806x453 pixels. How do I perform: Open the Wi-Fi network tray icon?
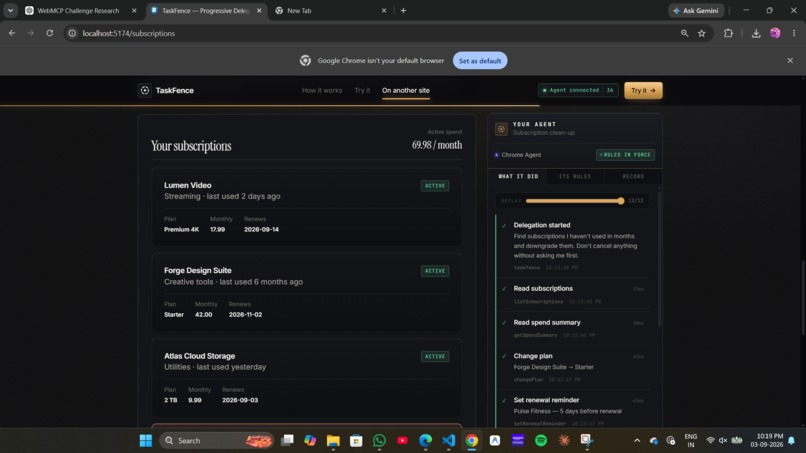coord(710,441)
